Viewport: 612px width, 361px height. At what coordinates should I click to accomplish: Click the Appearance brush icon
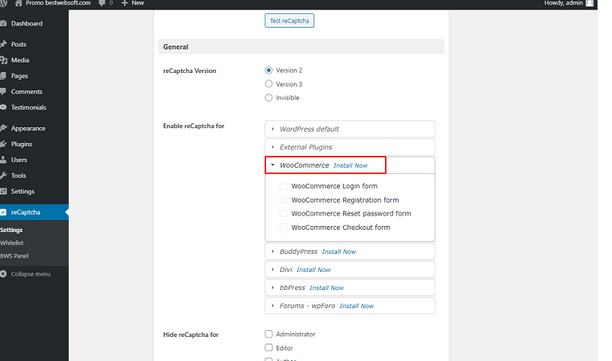(3, 128)
